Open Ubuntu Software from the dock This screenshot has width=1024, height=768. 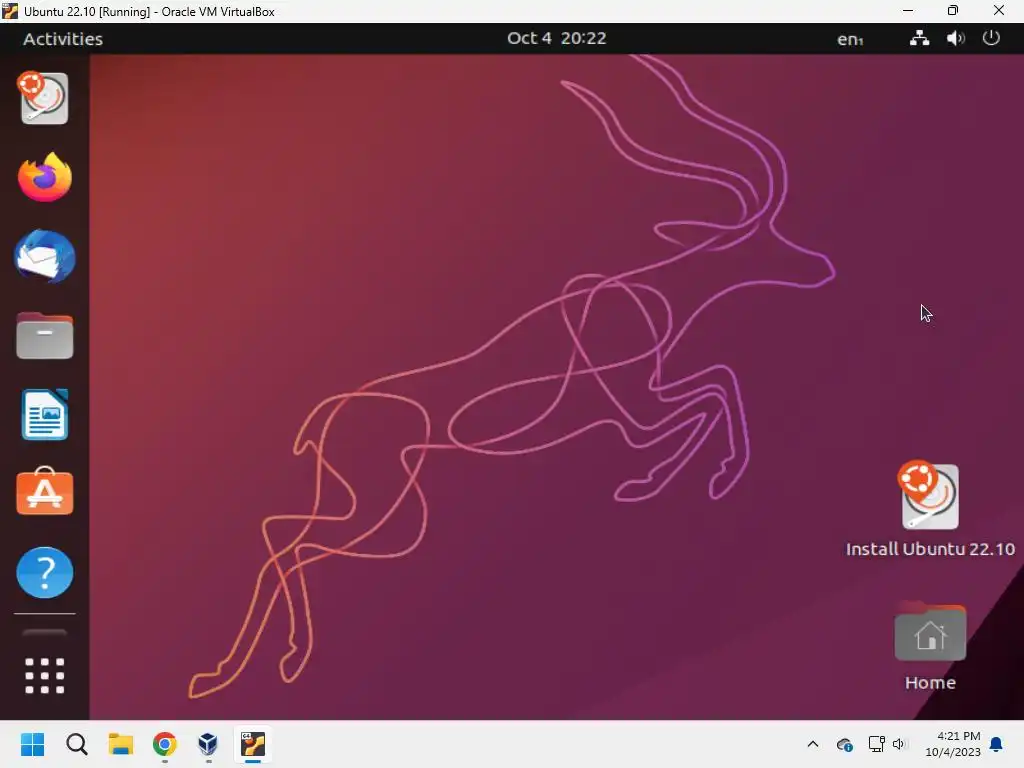tap(44, 492)
